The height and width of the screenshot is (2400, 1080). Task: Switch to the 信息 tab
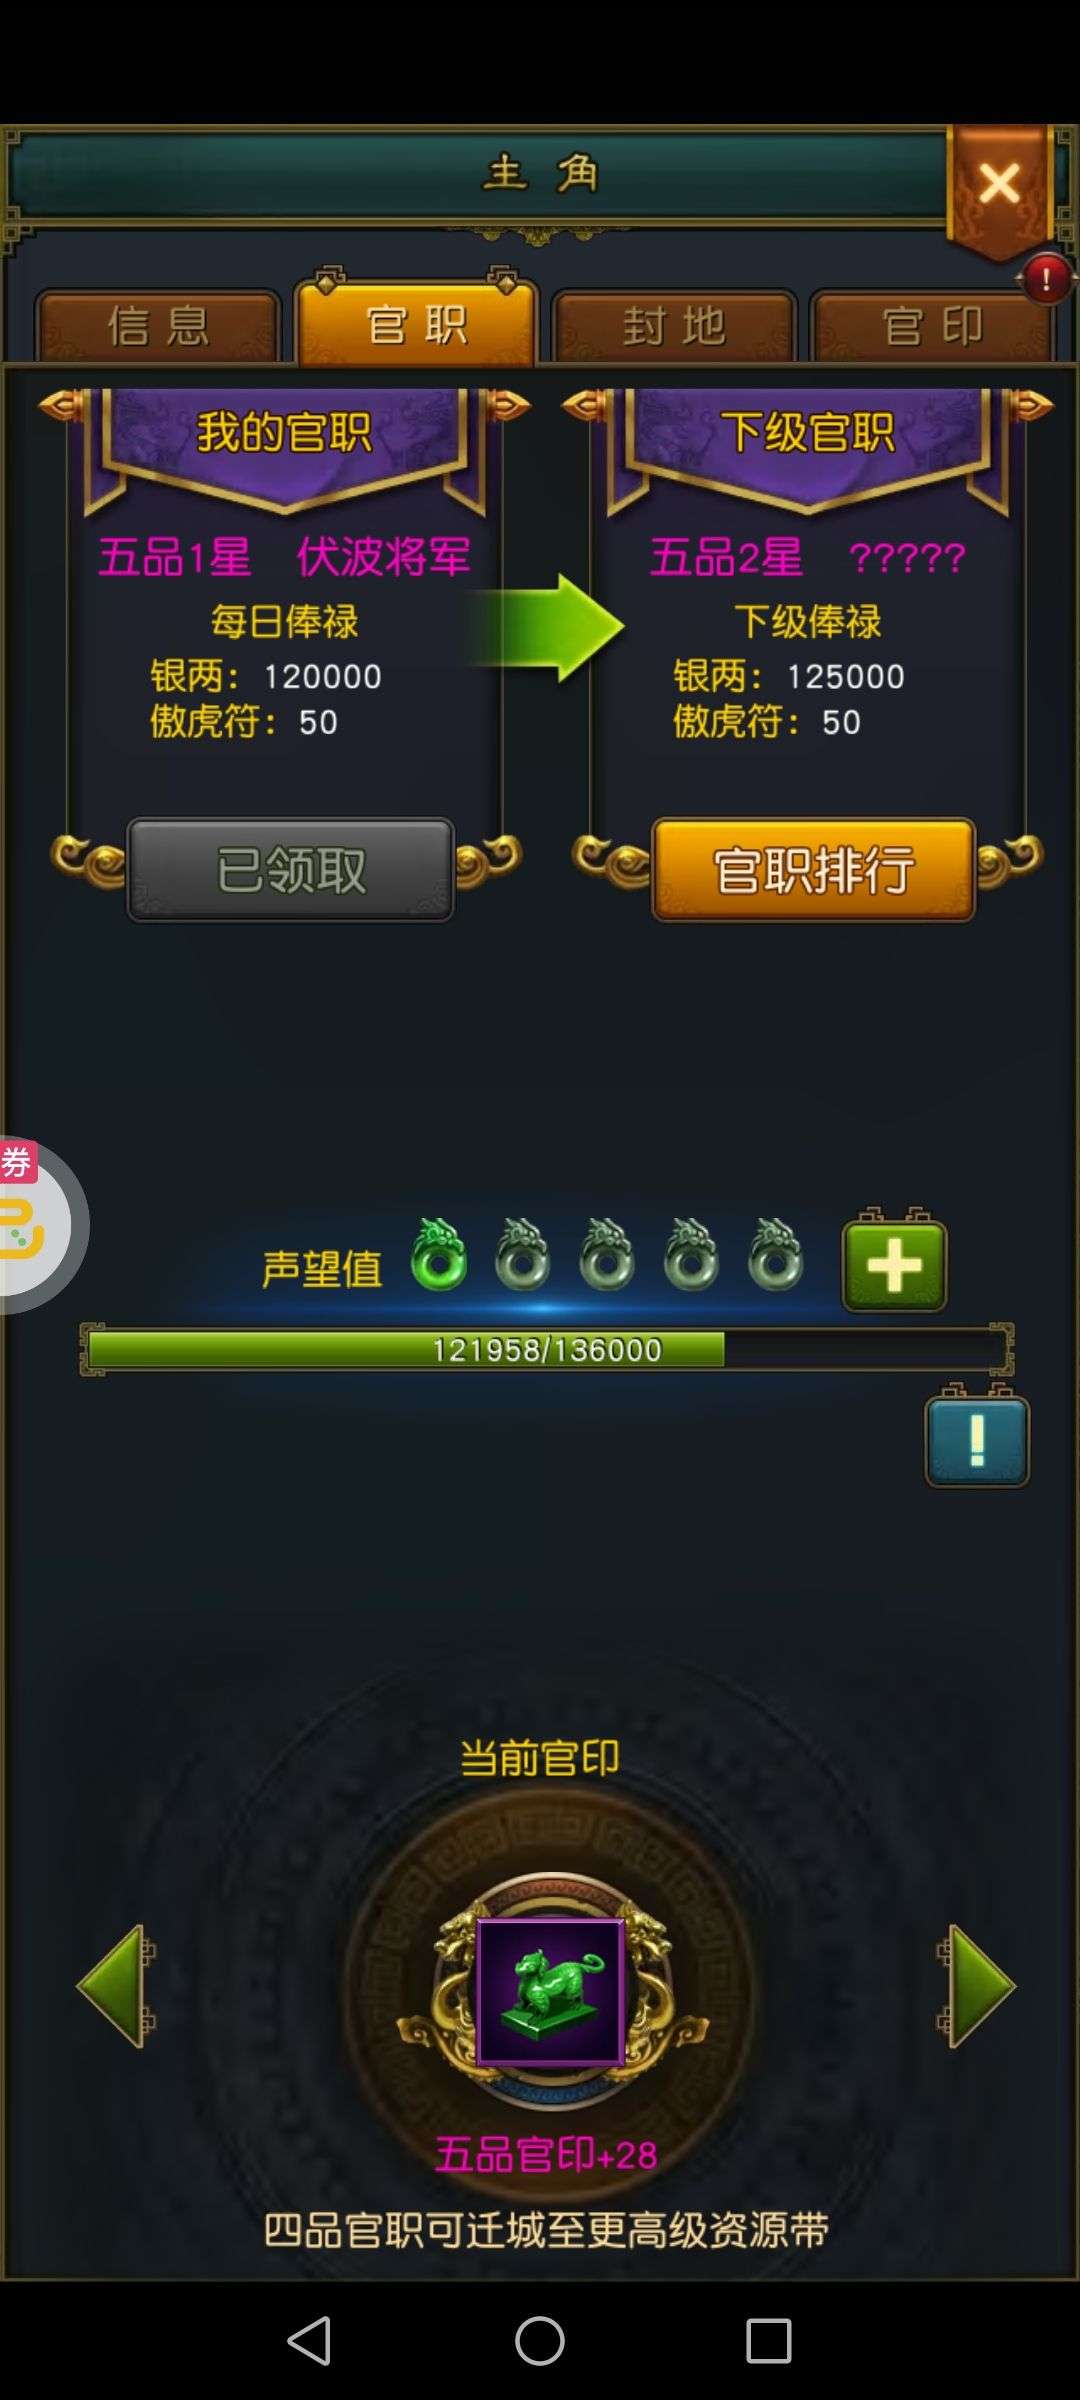click(x=158, y=326)
